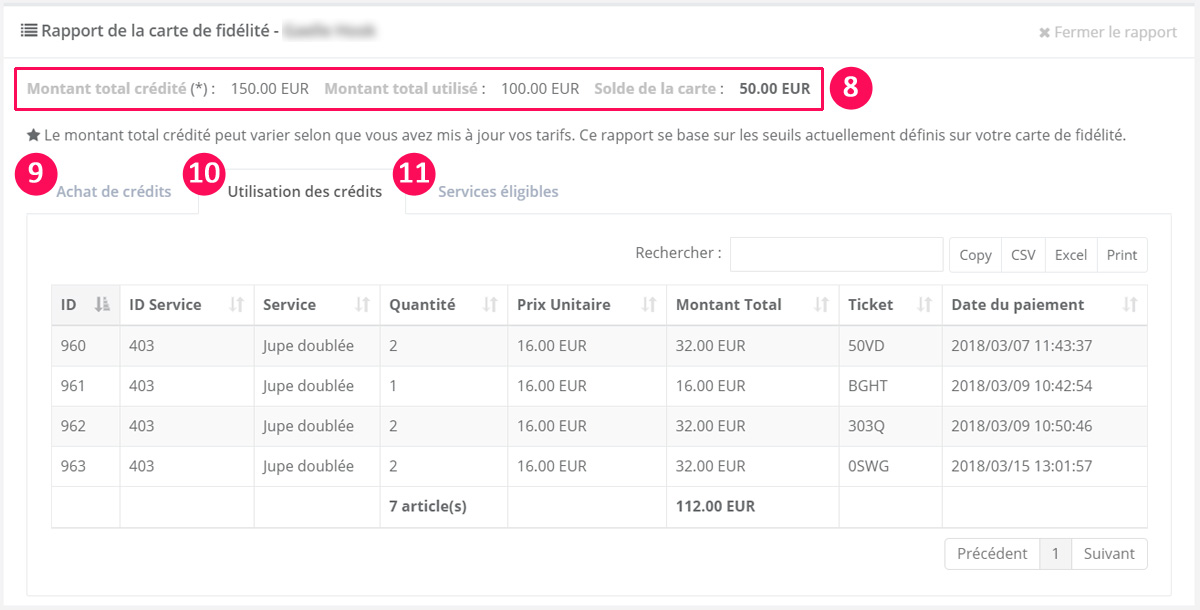
Task: Click sort arrows on ID Service column
Action: point(237,305)
